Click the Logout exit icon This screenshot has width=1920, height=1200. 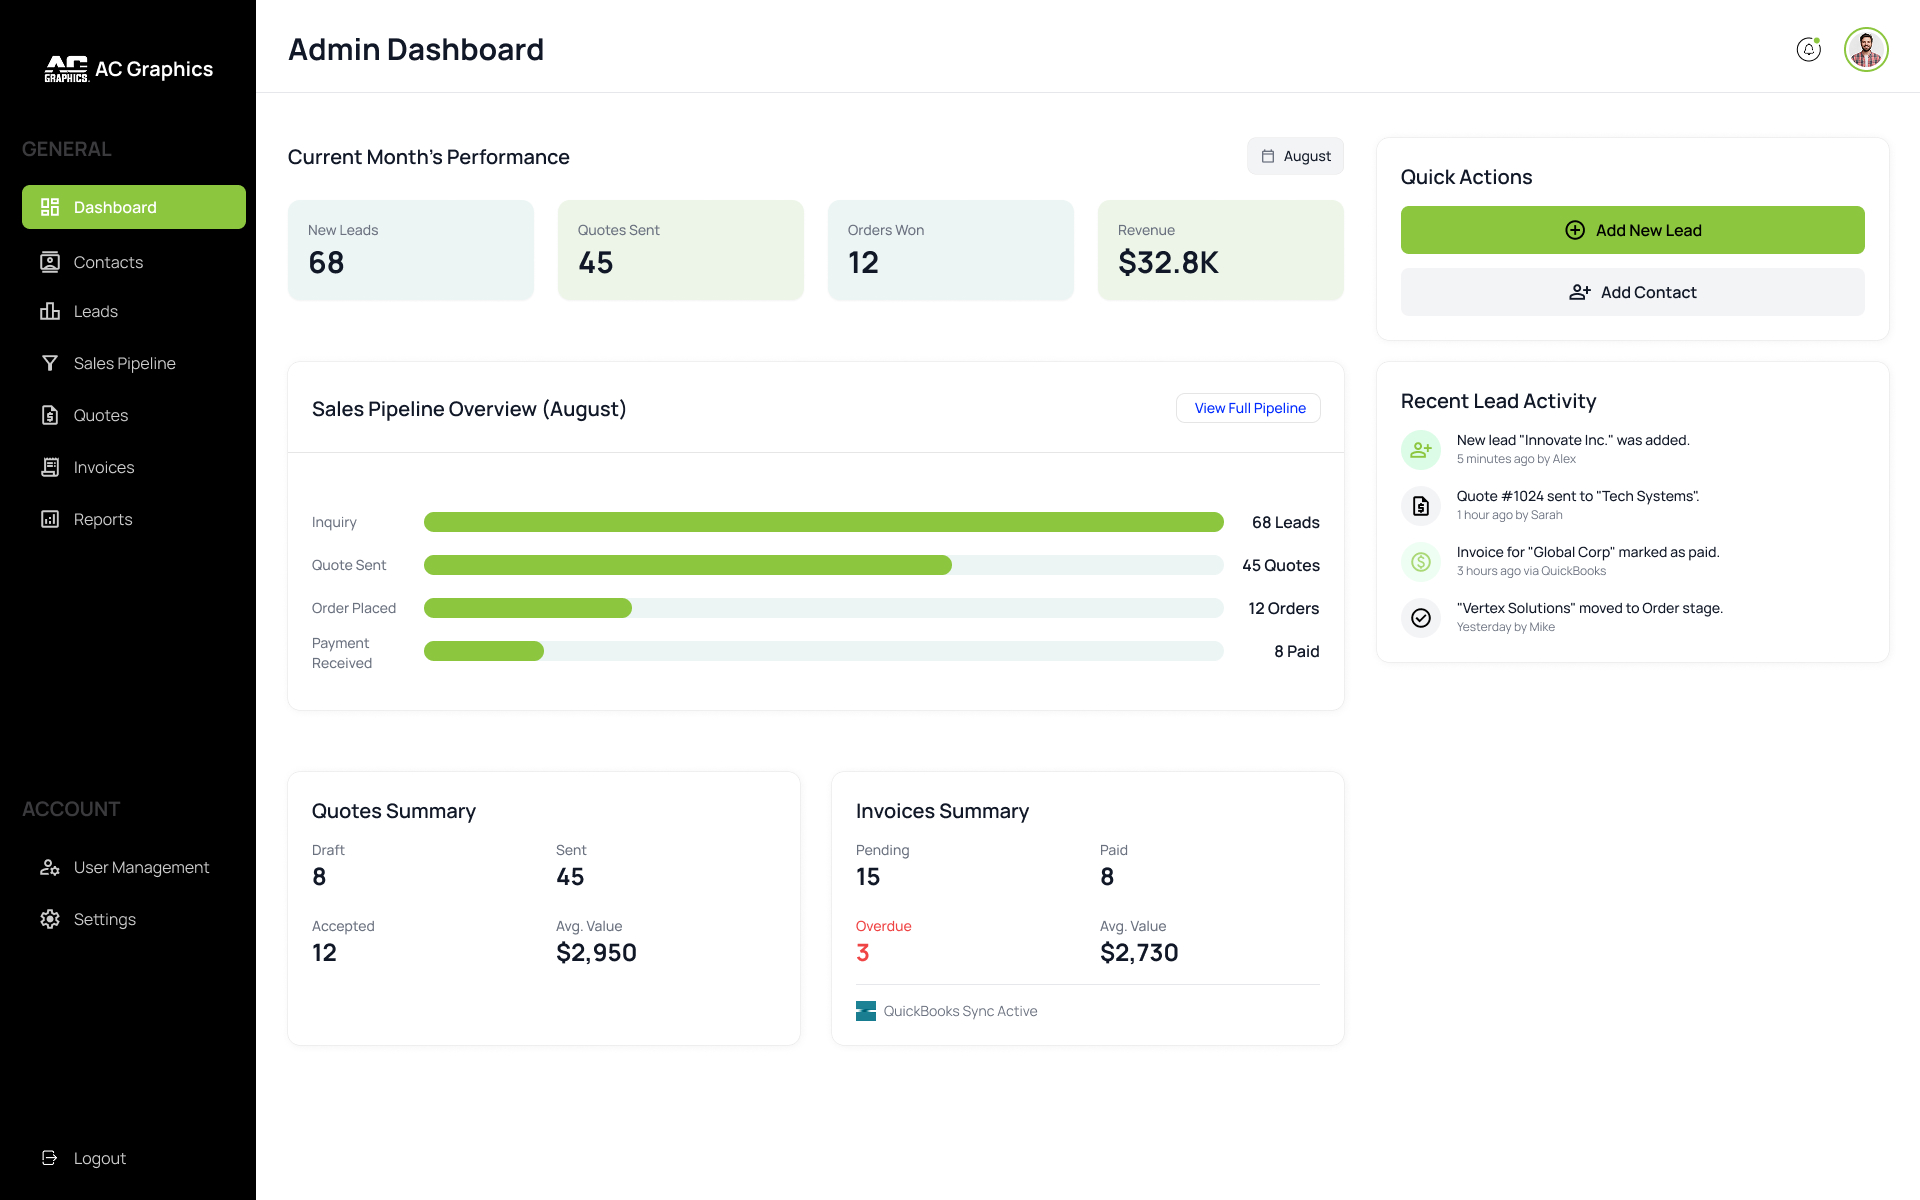tap(50, 1158)
